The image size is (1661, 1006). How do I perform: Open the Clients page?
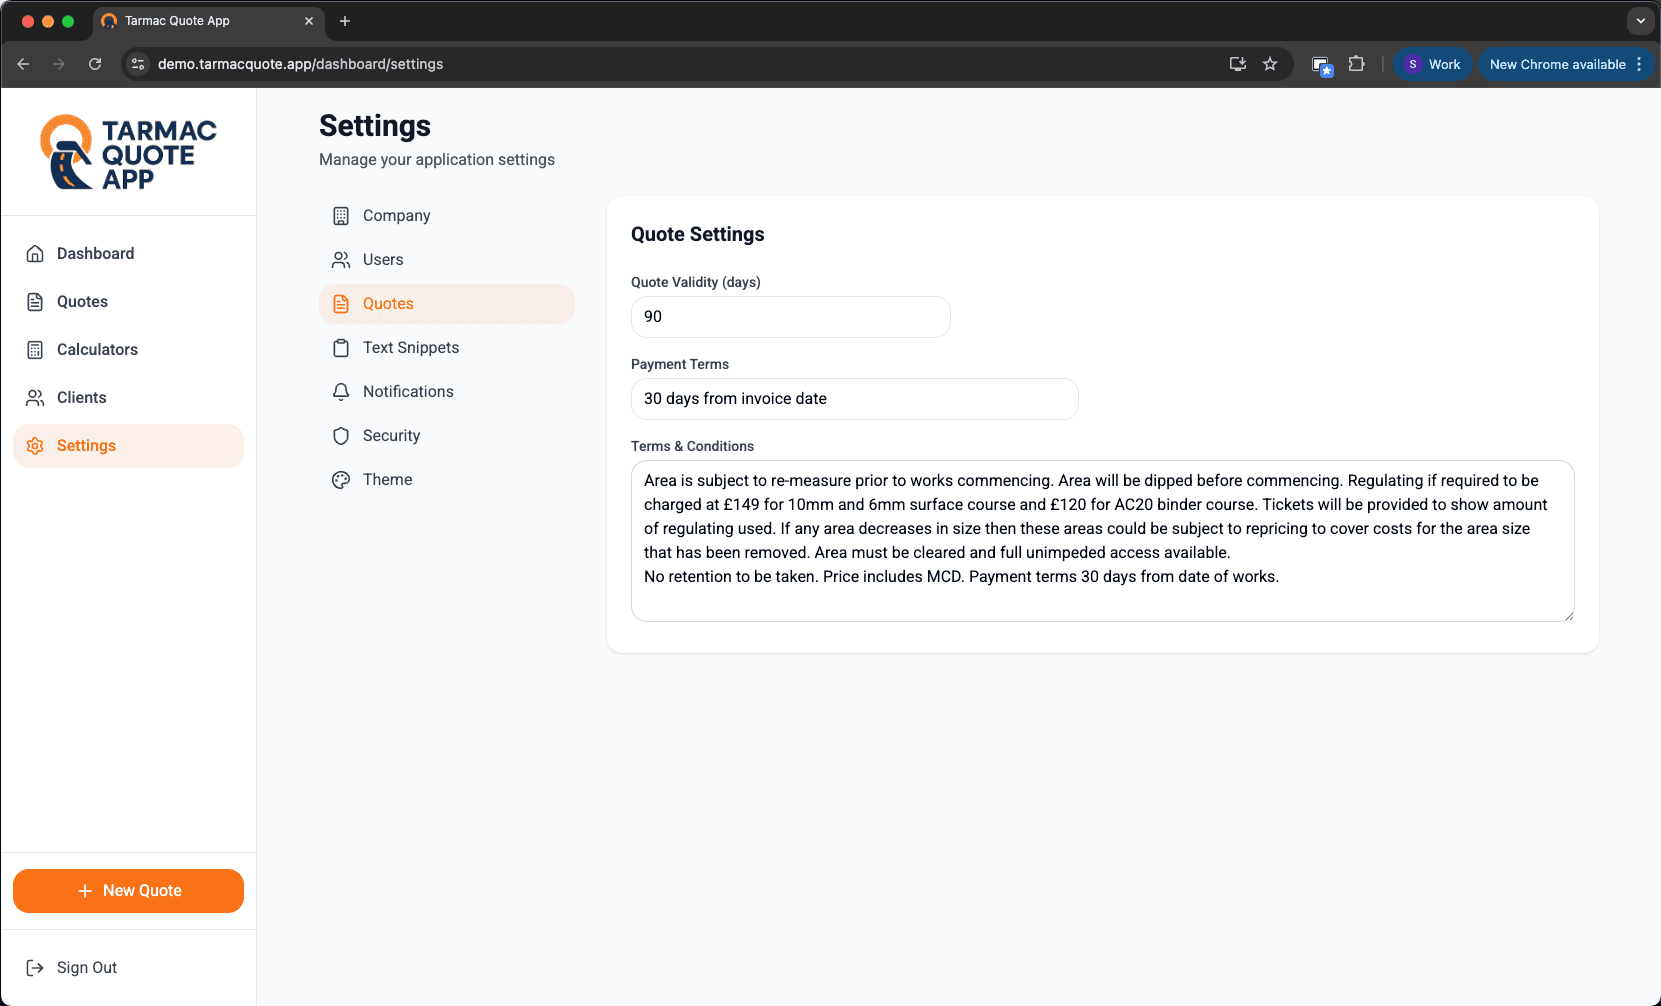(x=81, y=398)
